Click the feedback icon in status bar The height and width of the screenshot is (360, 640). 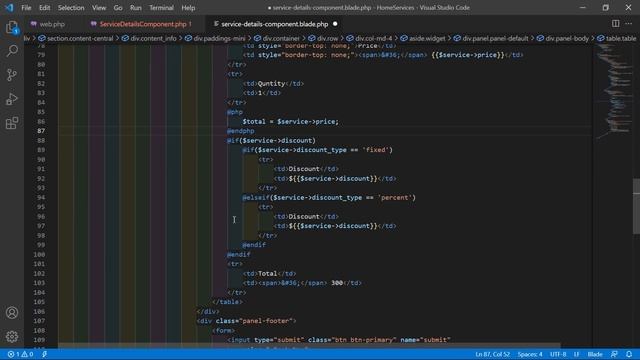(x=614, y=354)
